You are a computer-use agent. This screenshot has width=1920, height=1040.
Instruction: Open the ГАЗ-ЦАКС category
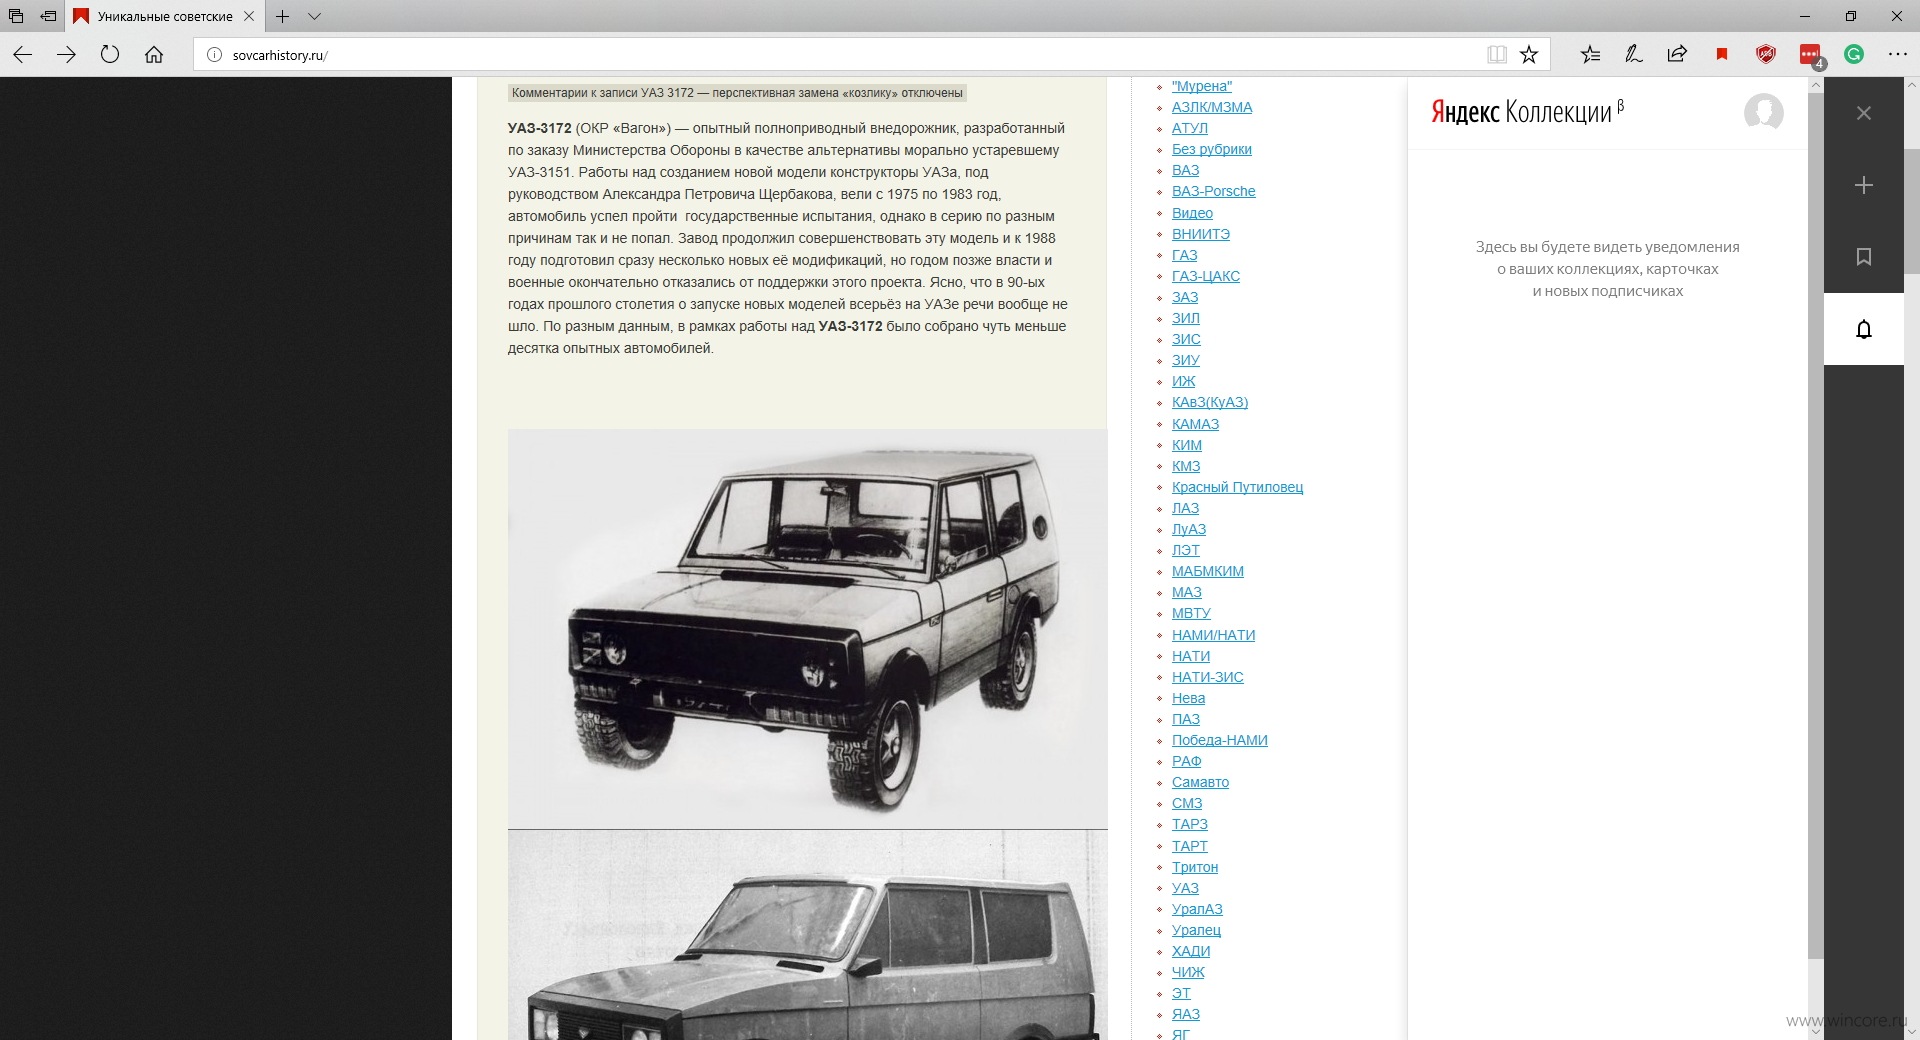click(1206, 276)
